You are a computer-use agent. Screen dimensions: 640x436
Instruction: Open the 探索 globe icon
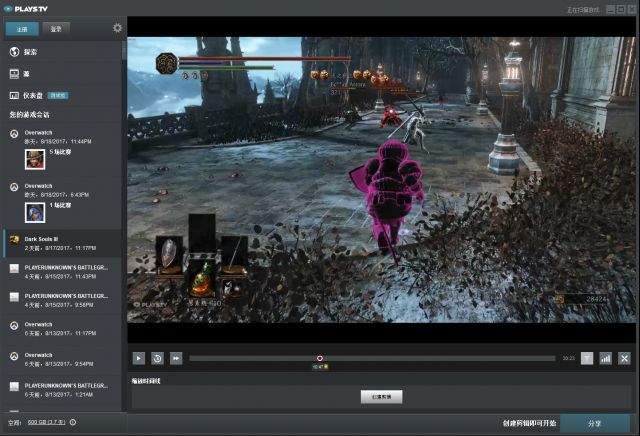(x=14, y=51)
